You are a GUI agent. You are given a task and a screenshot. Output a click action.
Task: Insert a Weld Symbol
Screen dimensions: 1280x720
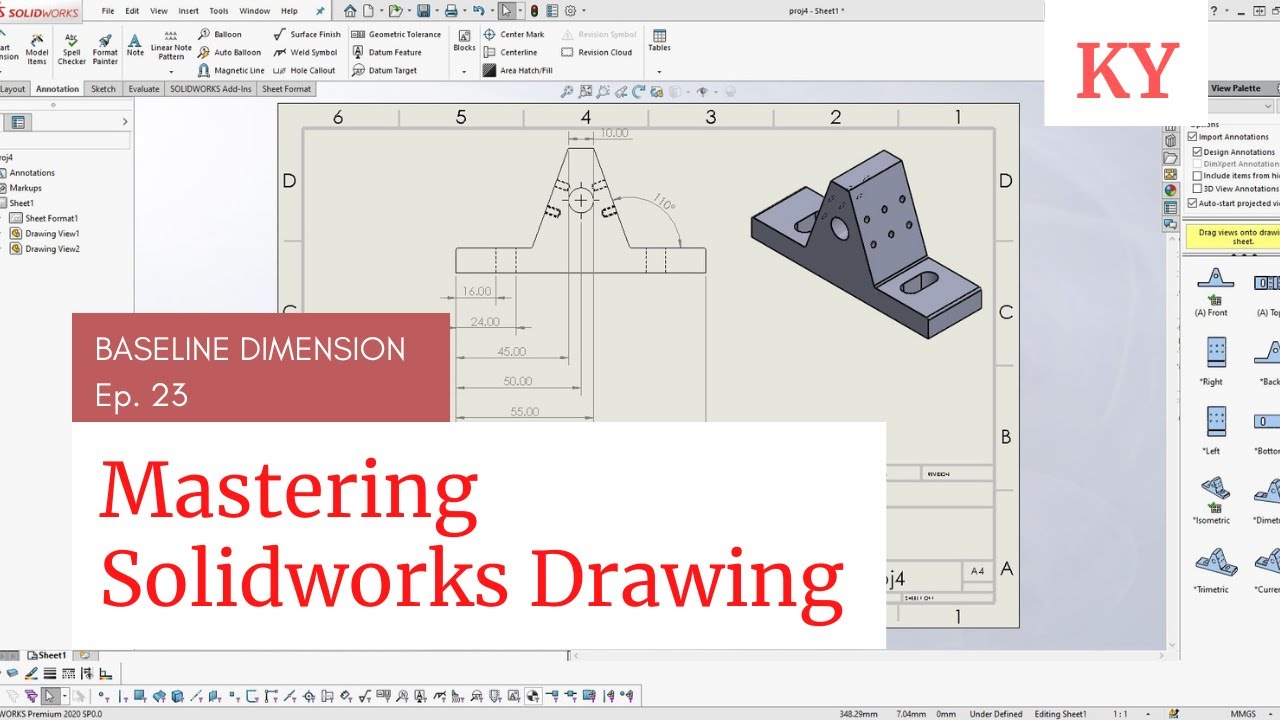coord(305,52)
